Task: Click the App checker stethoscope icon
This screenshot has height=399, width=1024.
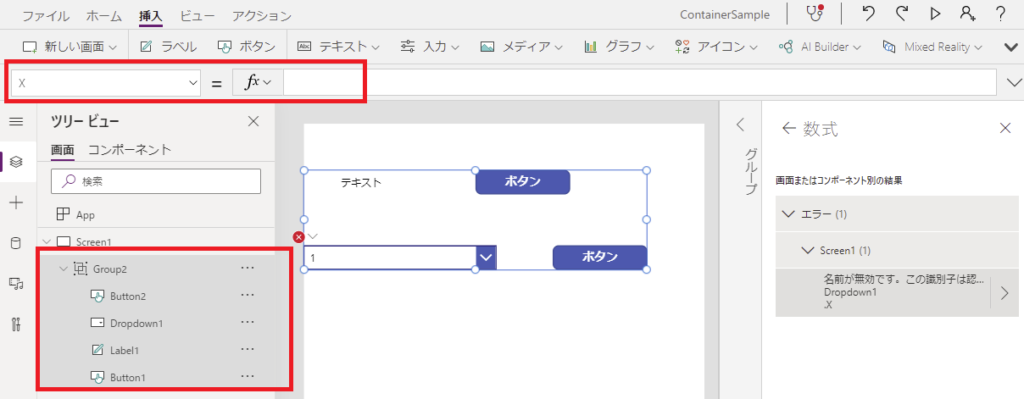Action: [814, 14]
